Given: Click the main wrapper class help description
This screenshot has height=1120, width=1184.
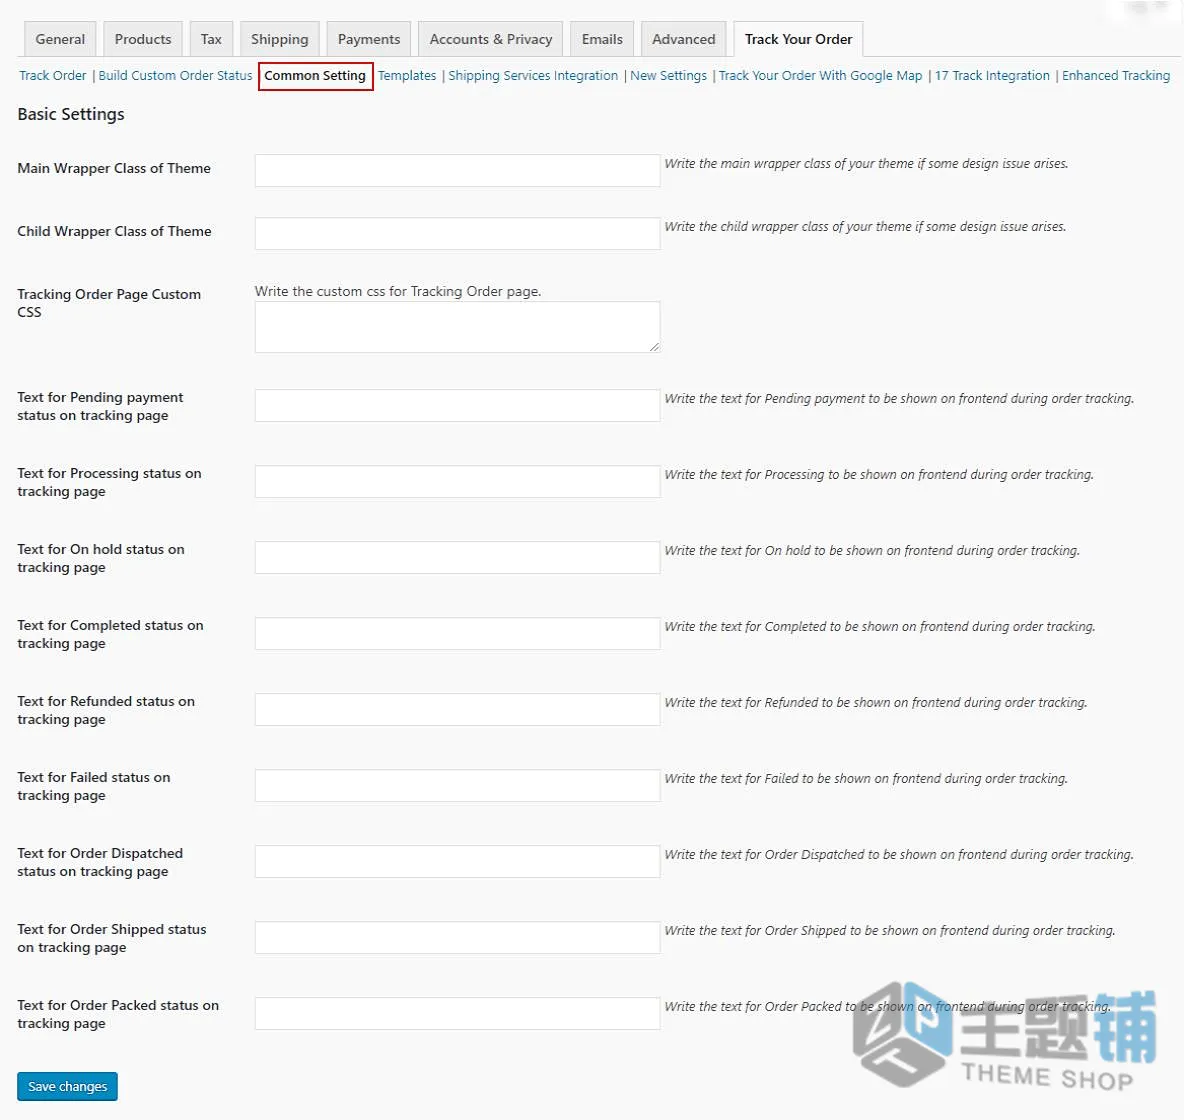Looking at the screenshot, I should pos(866,163).
